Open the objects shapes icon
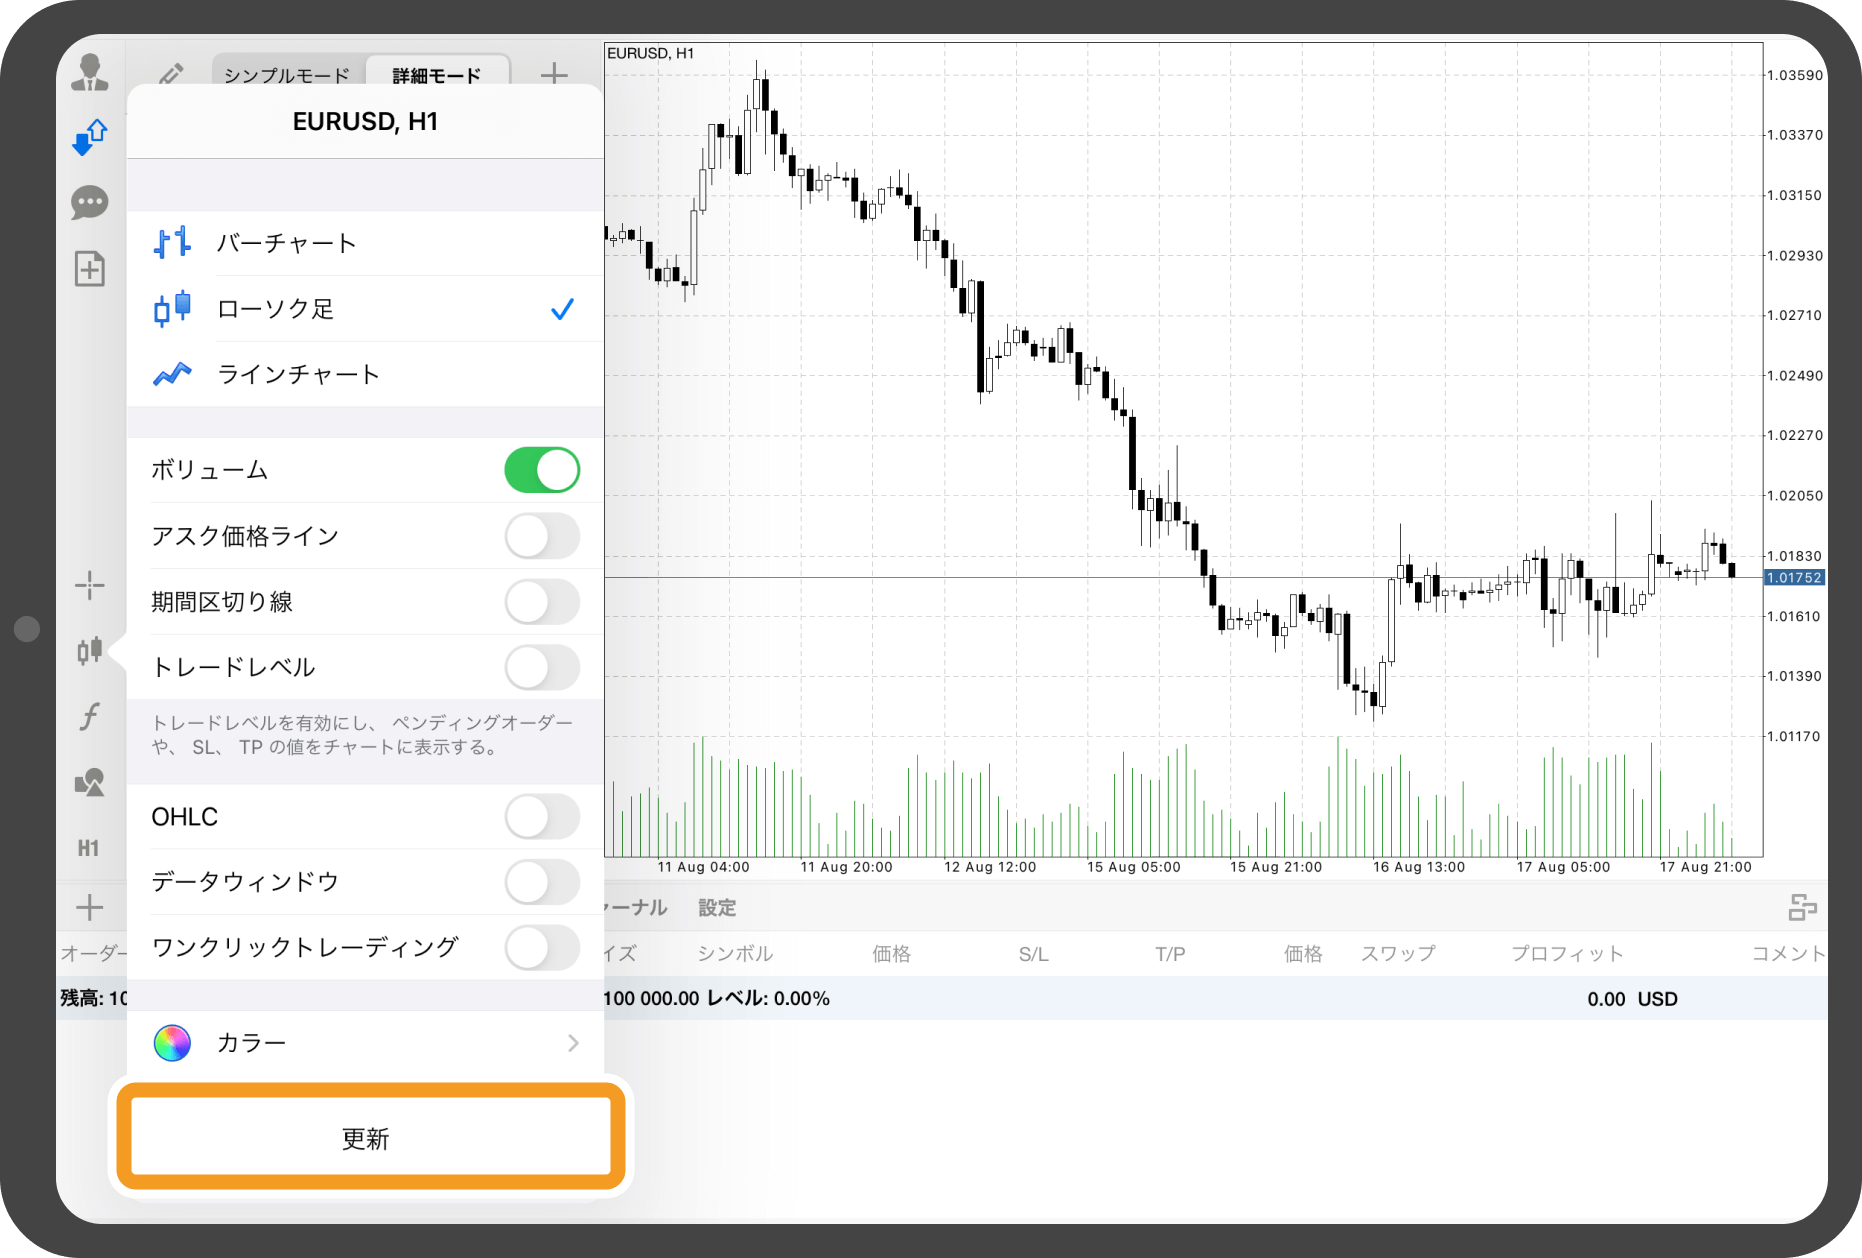1862x1258 pixels. tap(90, 782)
